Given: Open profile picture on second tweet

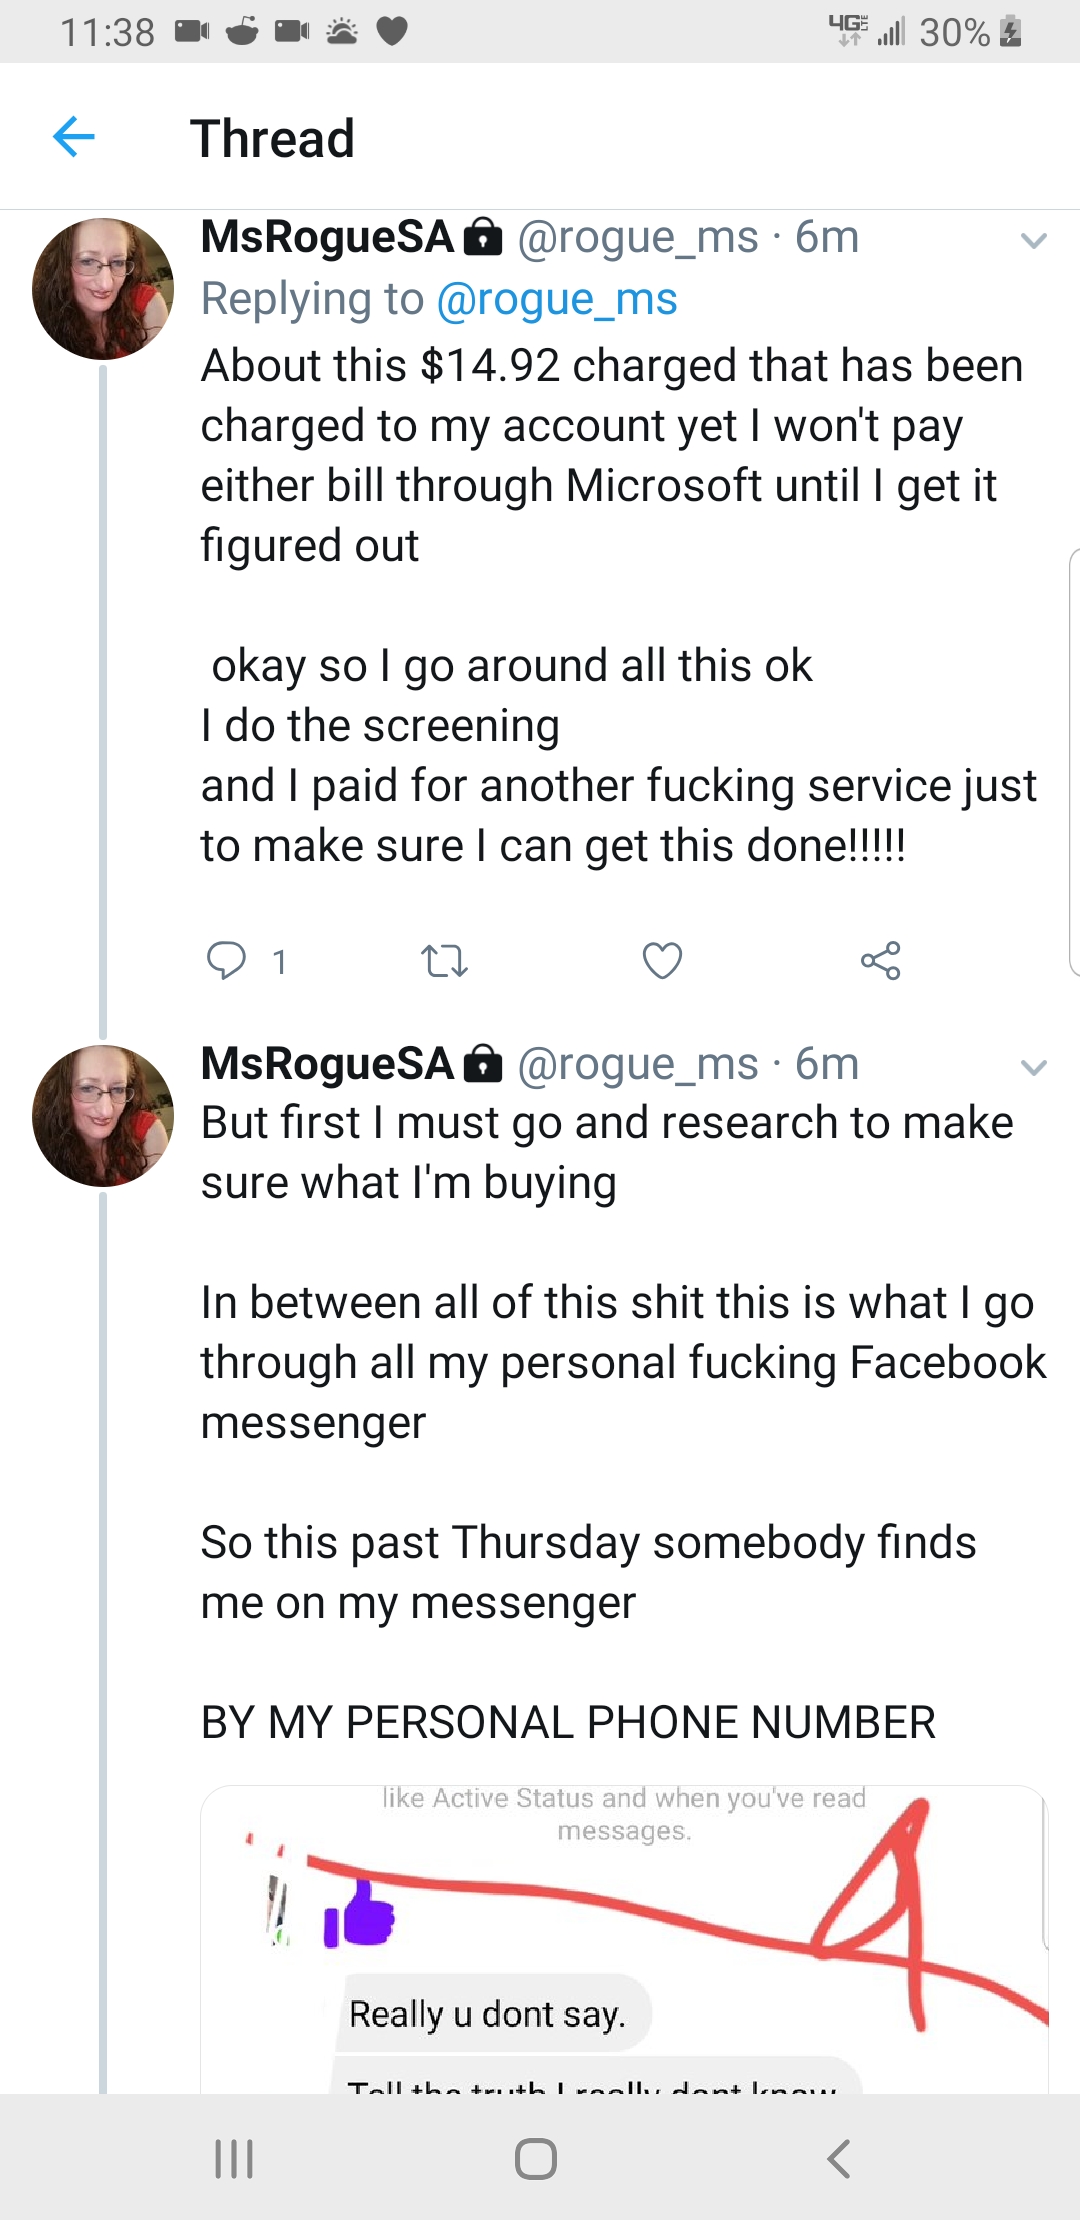Looking at the screenshot, I should [x=103, y=1116].
